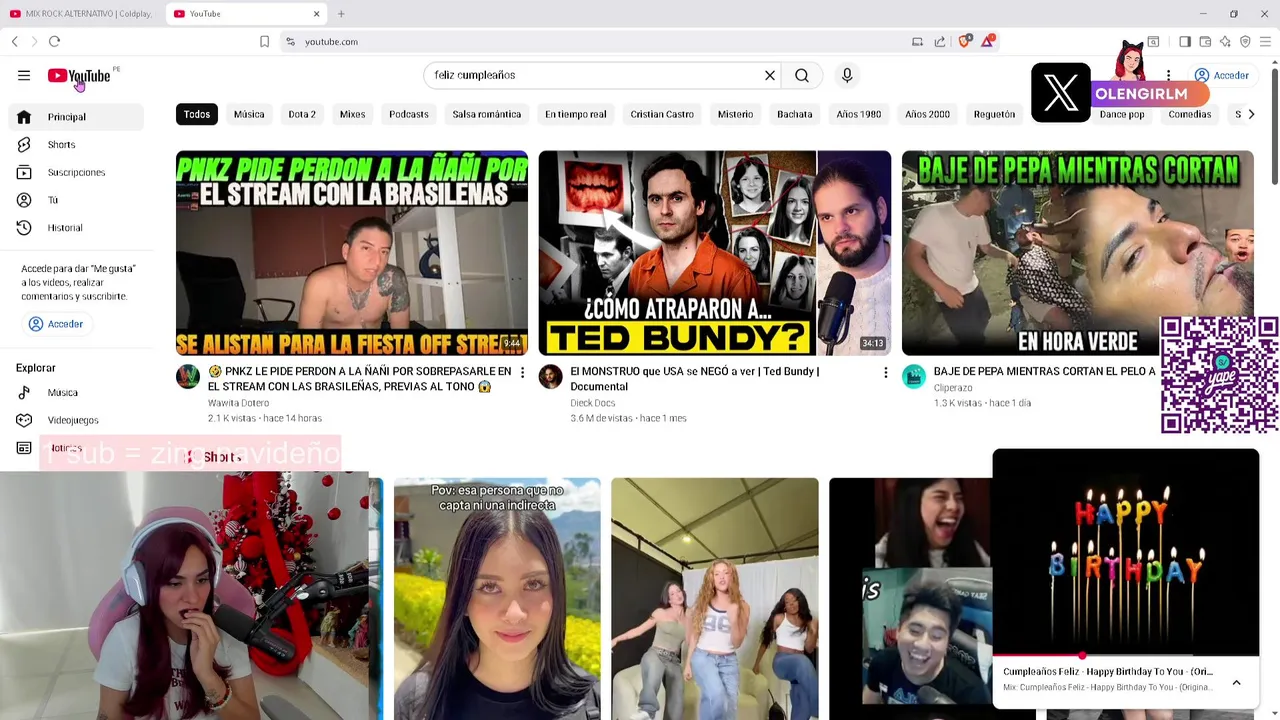The width and height of the screenshot is (1280, 720).
Task: Select the Dota 2 filter chip
Action: [x=302, y=114]
